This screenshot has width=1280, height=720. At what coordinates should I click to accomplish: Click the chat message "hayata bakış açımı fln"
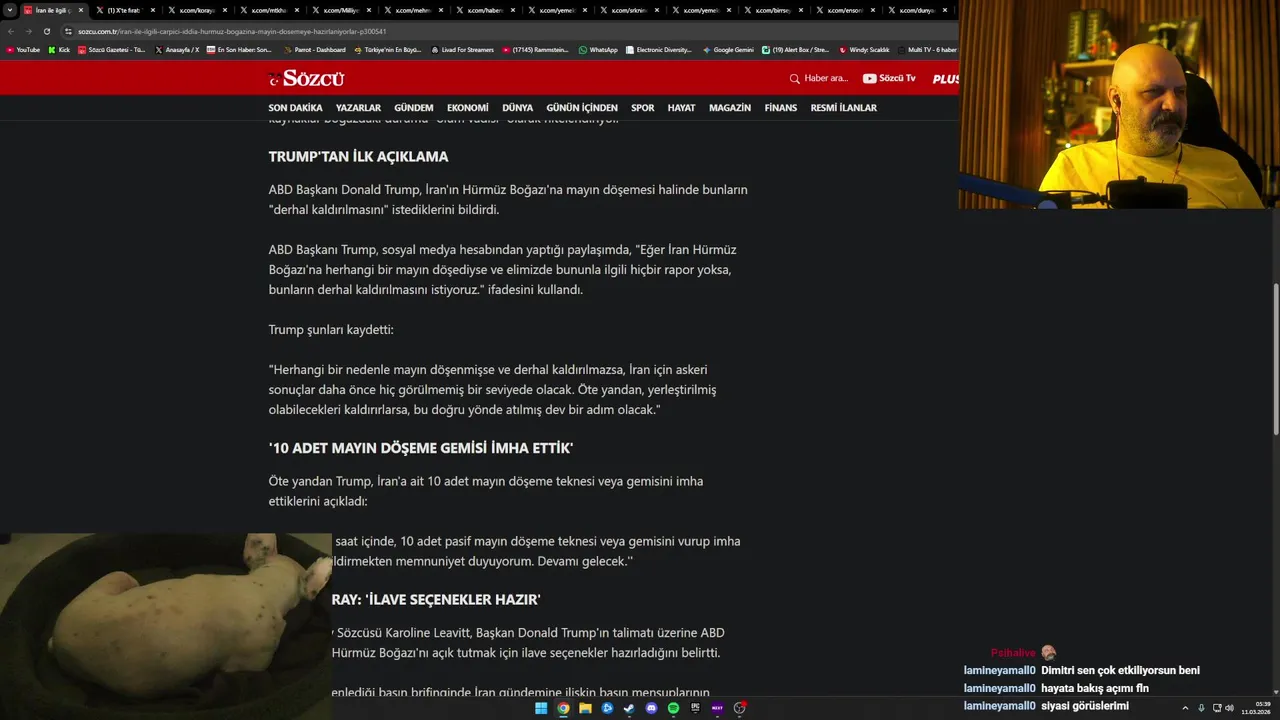1095,688
